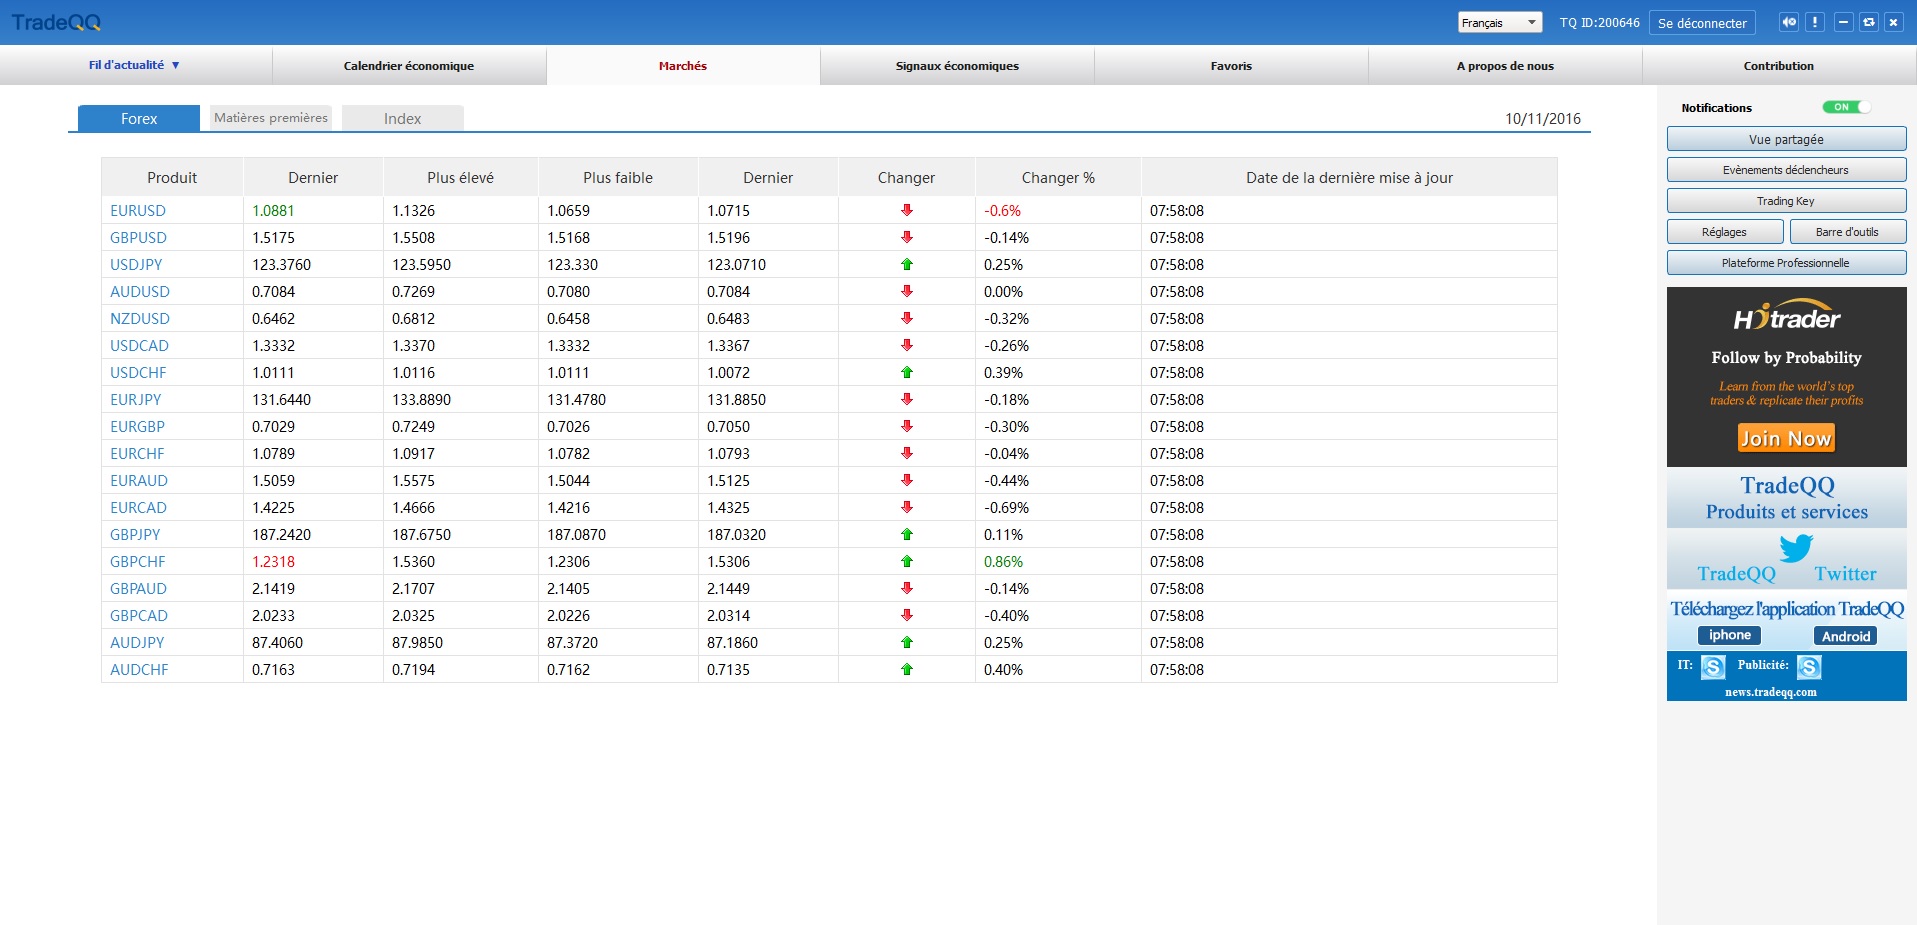
Task: Click the Publicité Skype contact icon
Action: pyautogui.click(x=1809, y=667)
